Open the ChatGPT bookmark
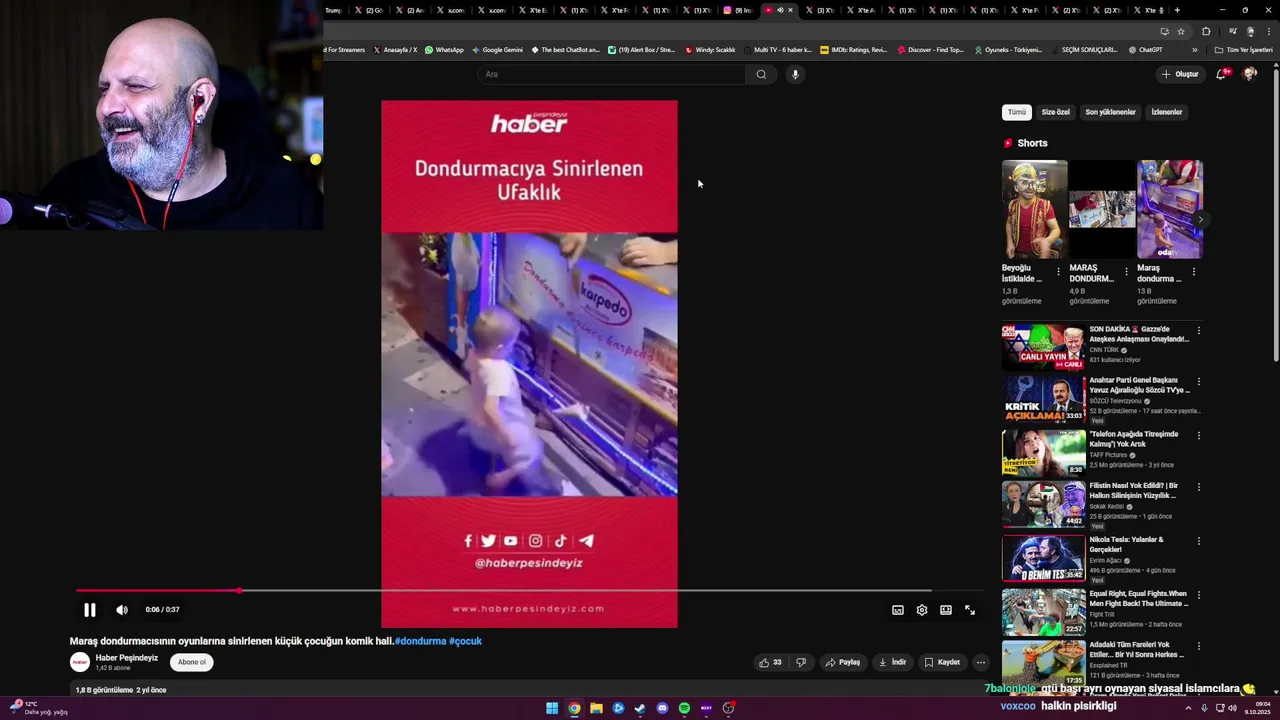 (1146, 50)
